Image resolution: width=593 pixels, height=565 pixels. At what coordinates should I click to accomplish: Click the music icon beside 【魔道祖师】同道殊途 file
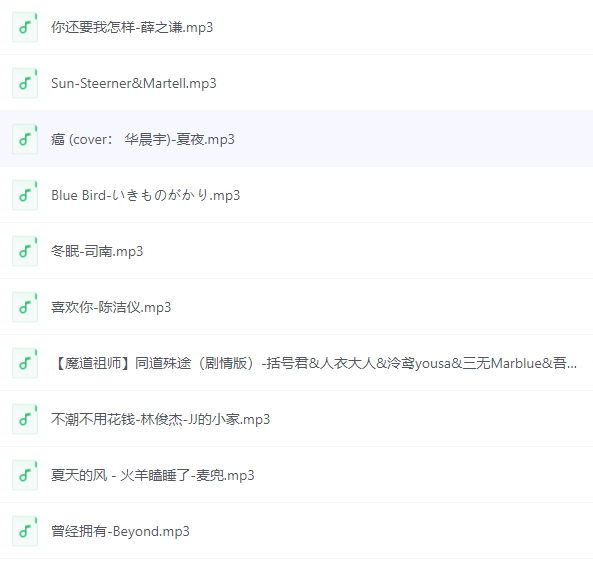tap(25, 363)
